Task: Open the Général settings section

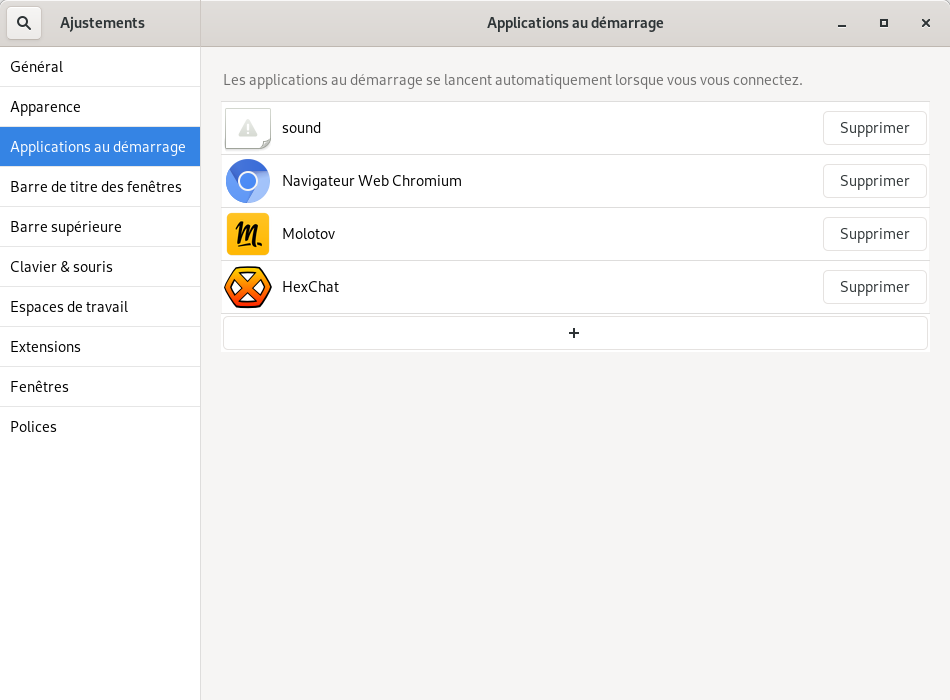Action: 100,67
